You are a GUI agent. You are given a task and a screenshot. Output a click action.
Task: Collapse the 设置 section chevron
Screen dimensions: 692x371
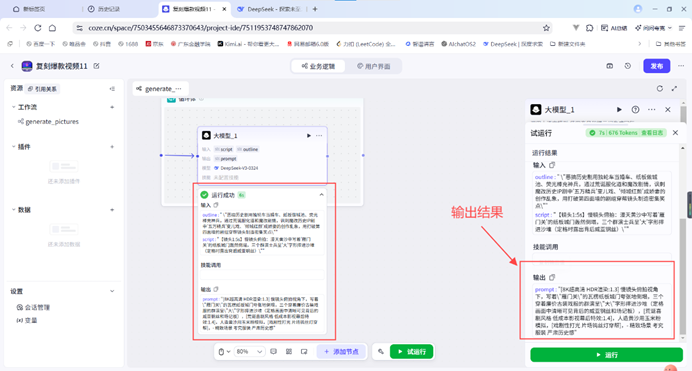112,291
